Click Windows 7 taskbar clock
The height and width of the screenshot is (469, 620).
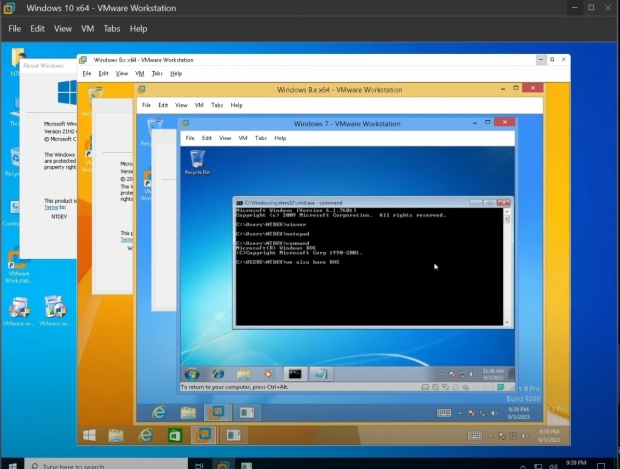pos(493,374)
